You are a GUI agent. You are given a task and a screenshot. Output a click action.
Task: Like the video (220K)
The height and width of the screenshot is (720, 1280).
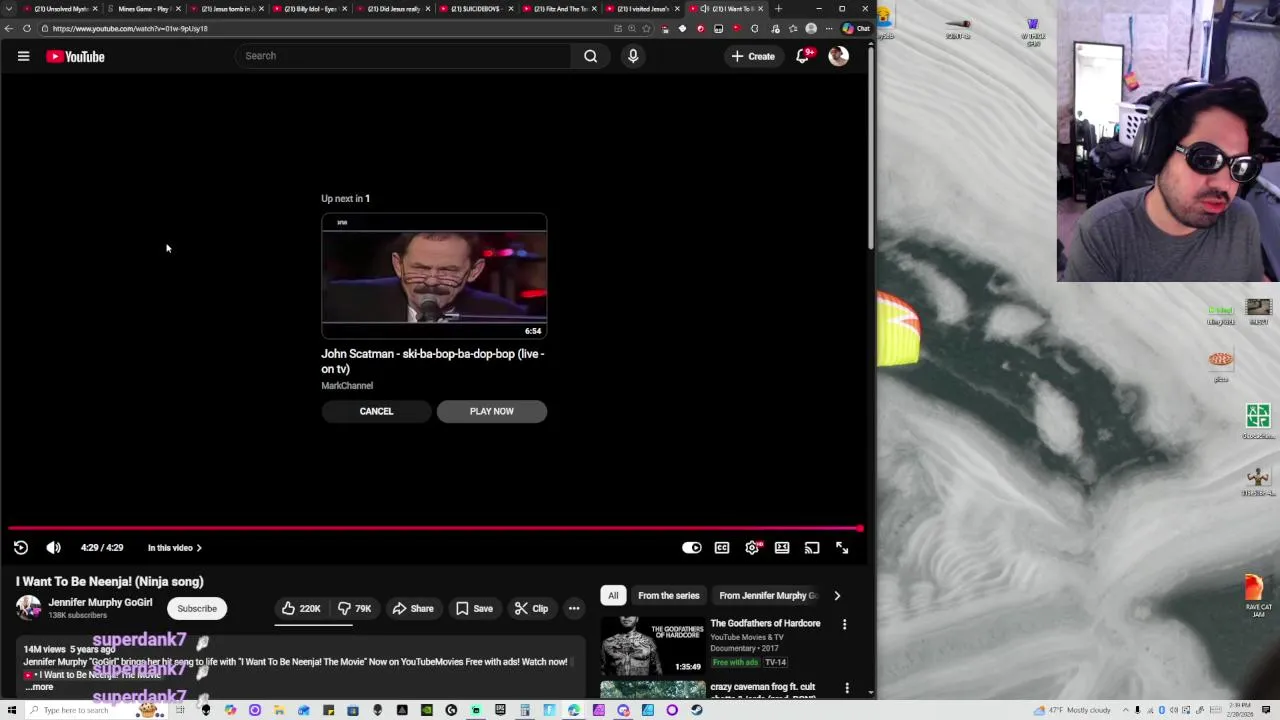(x=301, y=608)
